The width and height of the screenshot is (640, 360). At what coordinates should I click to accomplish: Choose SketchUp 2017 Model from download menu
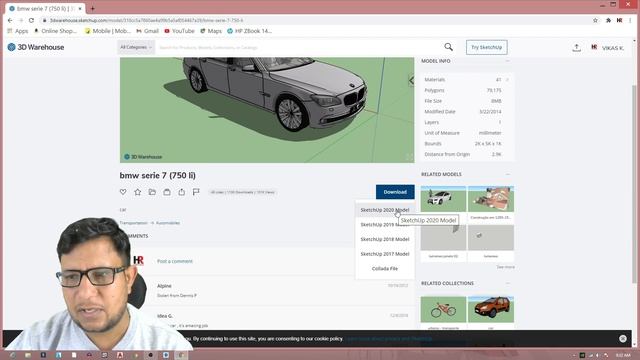click(384, 254)
